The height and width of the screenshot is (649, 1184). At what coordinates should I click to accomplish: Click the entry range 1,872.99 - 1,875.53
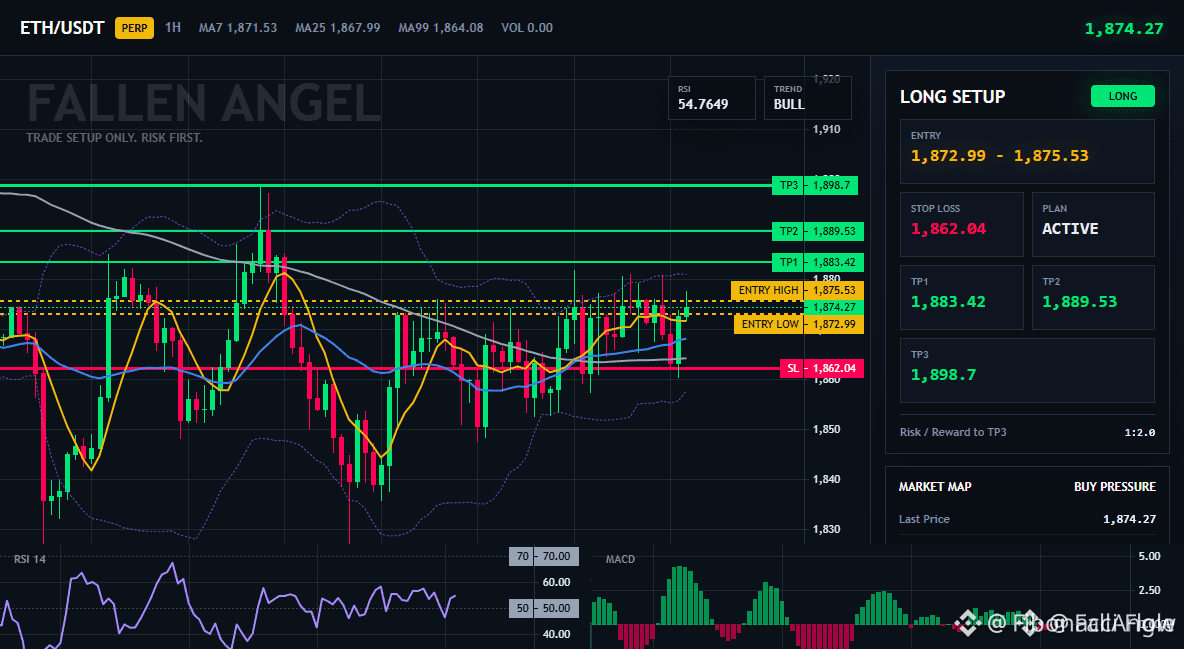click(x=1000, y=156)
